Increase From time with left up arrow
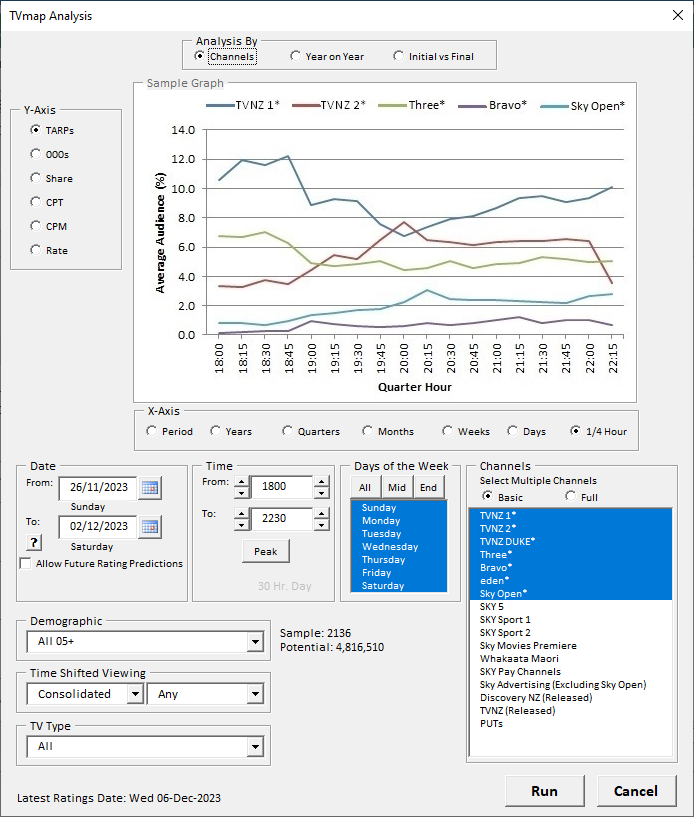Image resolution: width=694 pixels, height=817 pixels. click(241, 481)
